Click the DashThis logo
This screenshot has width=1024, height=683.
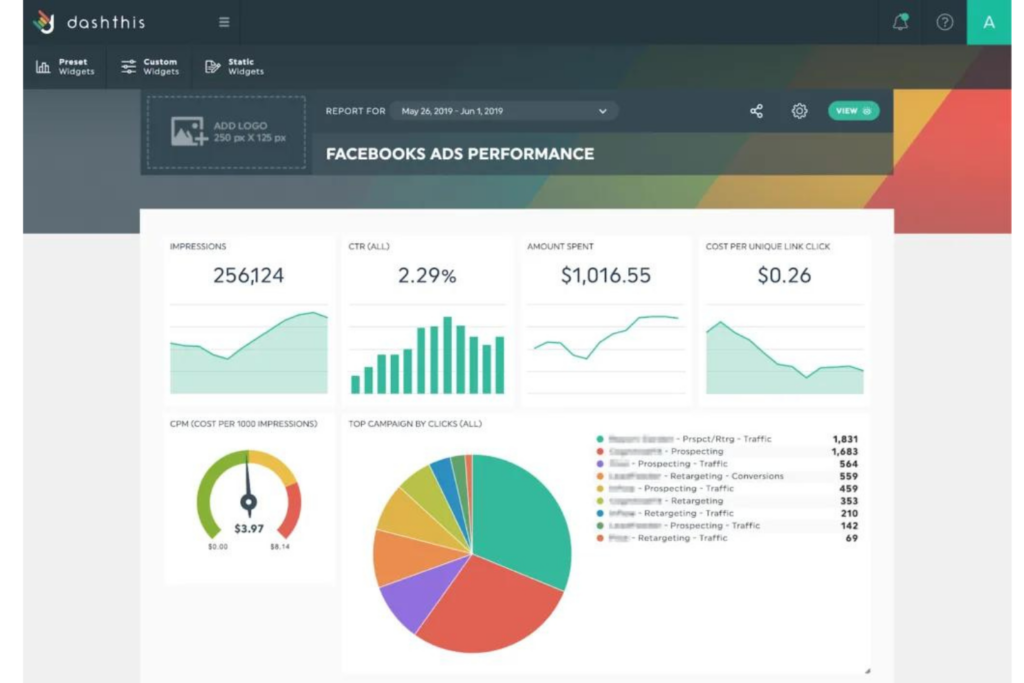pyautogui.click(x=89, y=22)
